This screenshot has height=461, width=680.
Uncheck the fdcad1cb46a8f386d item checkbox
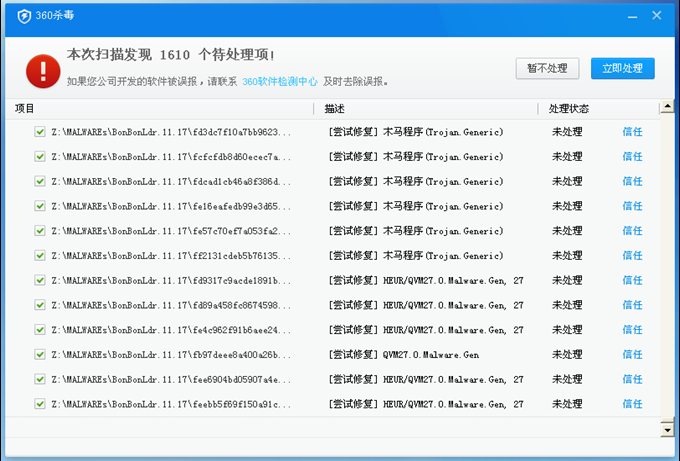pos(40,181)
